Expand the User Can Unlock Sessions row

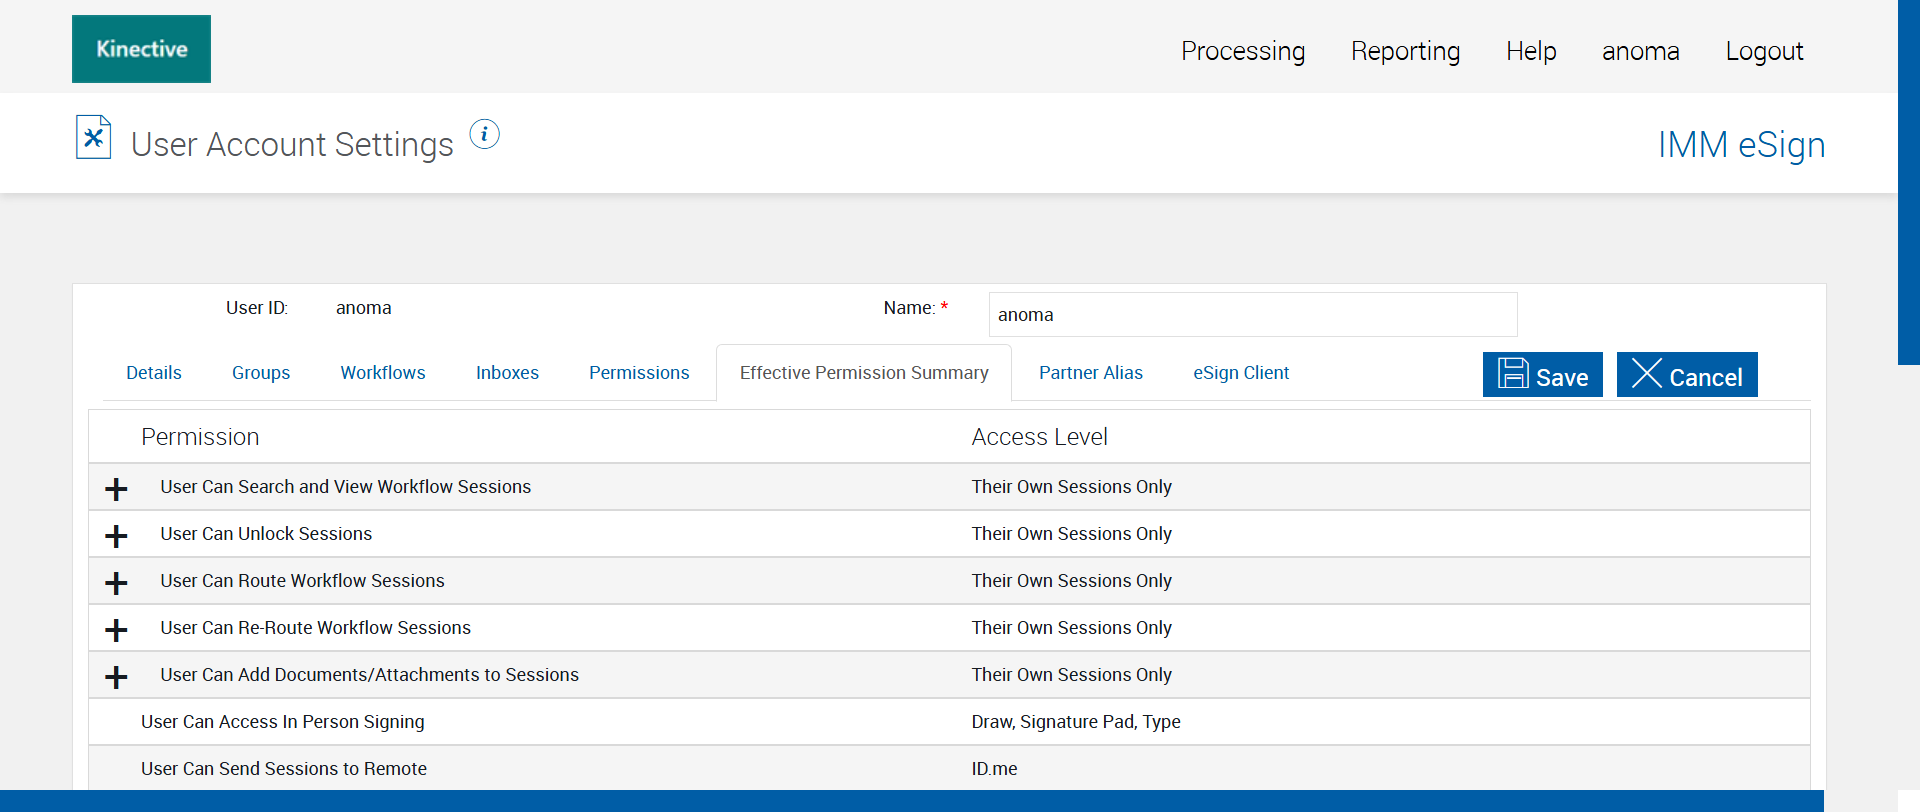(116, 536)
